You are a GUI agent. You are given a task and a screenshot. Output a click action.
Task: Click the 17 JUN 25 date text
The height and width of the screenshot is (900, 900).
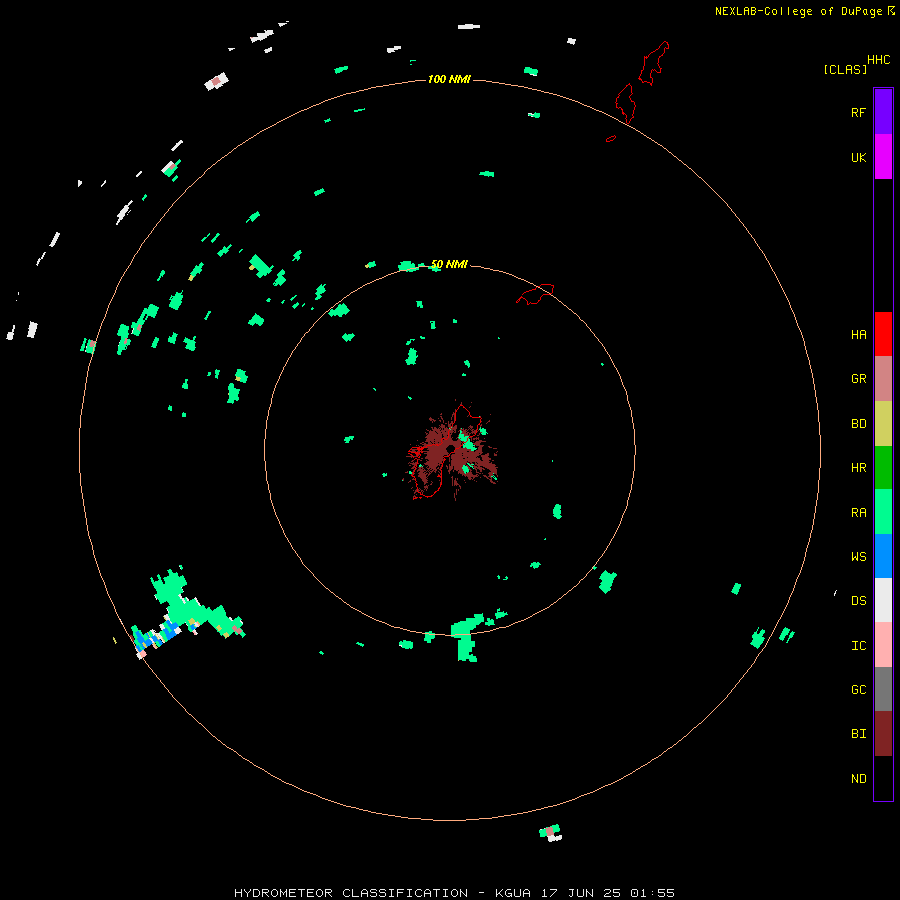pos(581,893)
